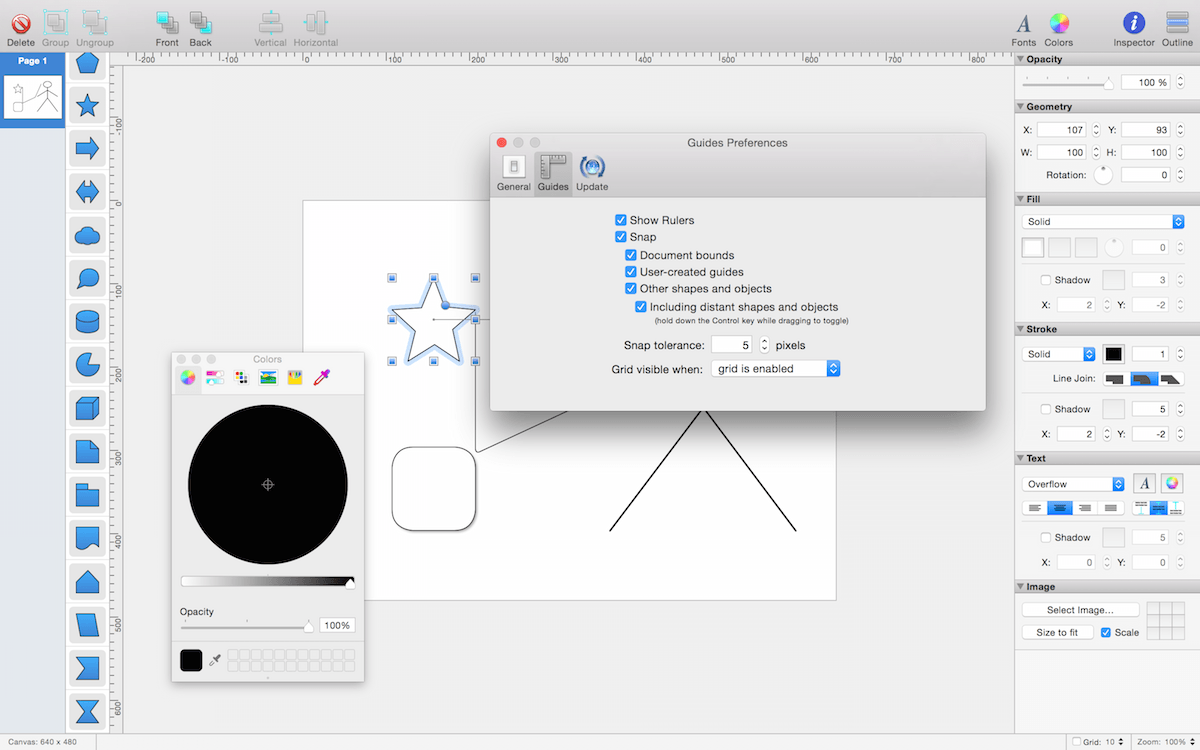Select color sliders tab in Colors window
Screen dimensions: 1200x750
214,377
